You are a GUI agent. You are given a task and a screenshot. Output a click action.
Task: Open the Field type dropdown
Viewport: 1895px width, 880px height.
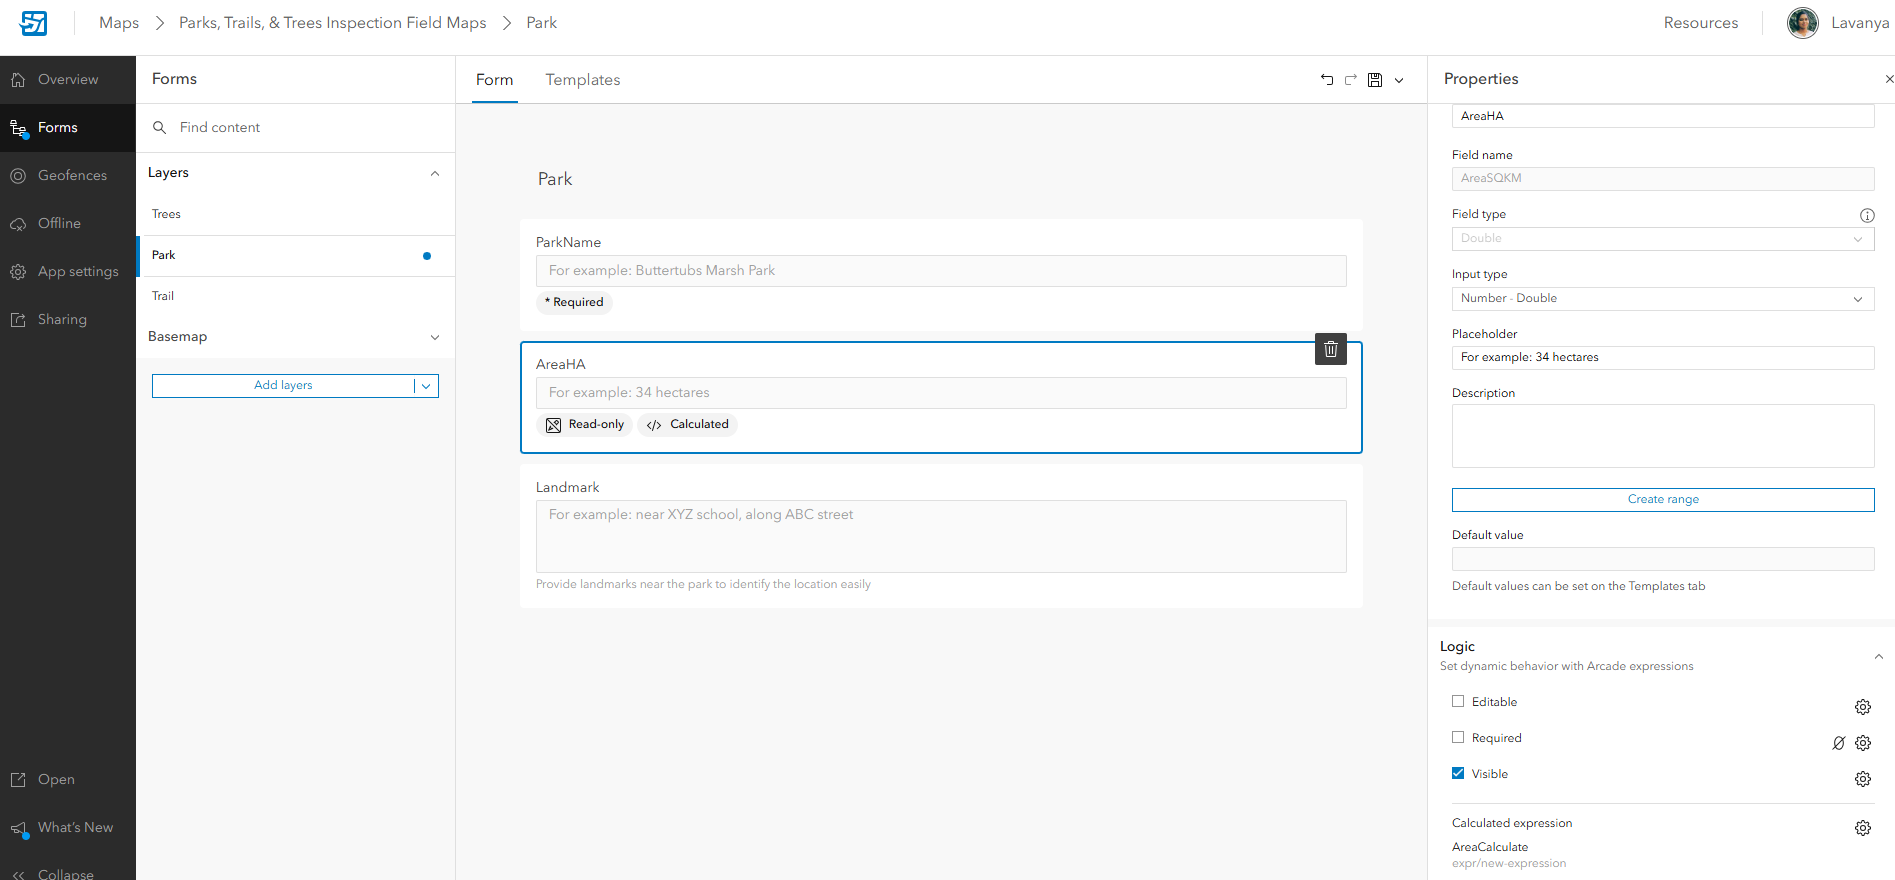click(1663, 239)
